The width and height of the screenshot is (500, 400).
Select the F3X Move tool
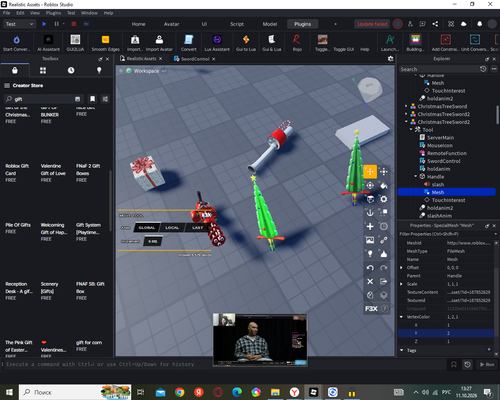click(x=370, y=172)
